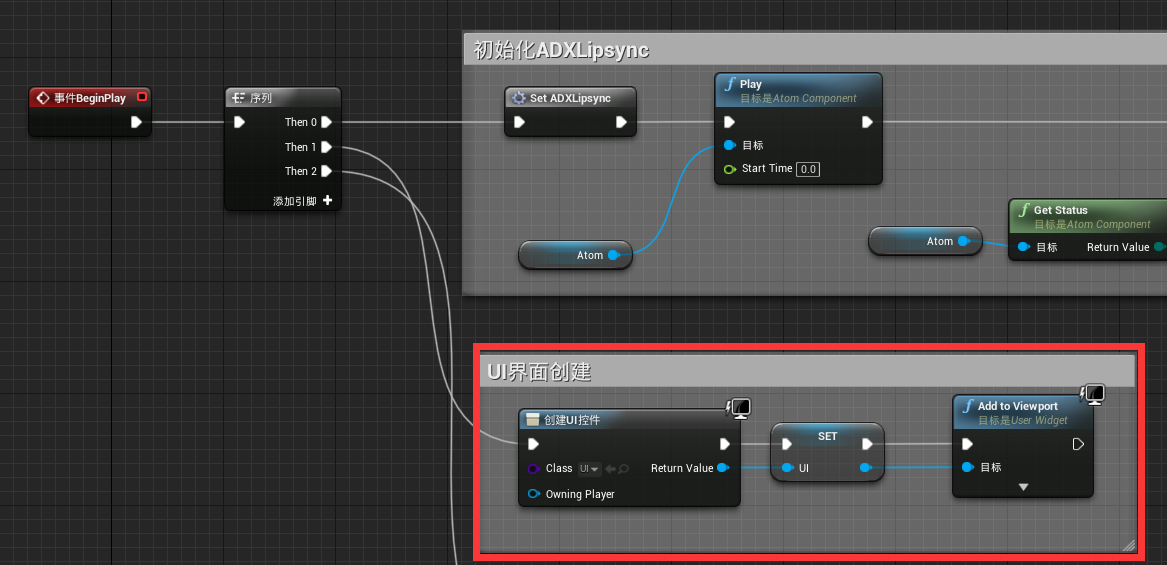
Task: Add a pin with 添加引脚 plus button
Action: pos(327,200)
